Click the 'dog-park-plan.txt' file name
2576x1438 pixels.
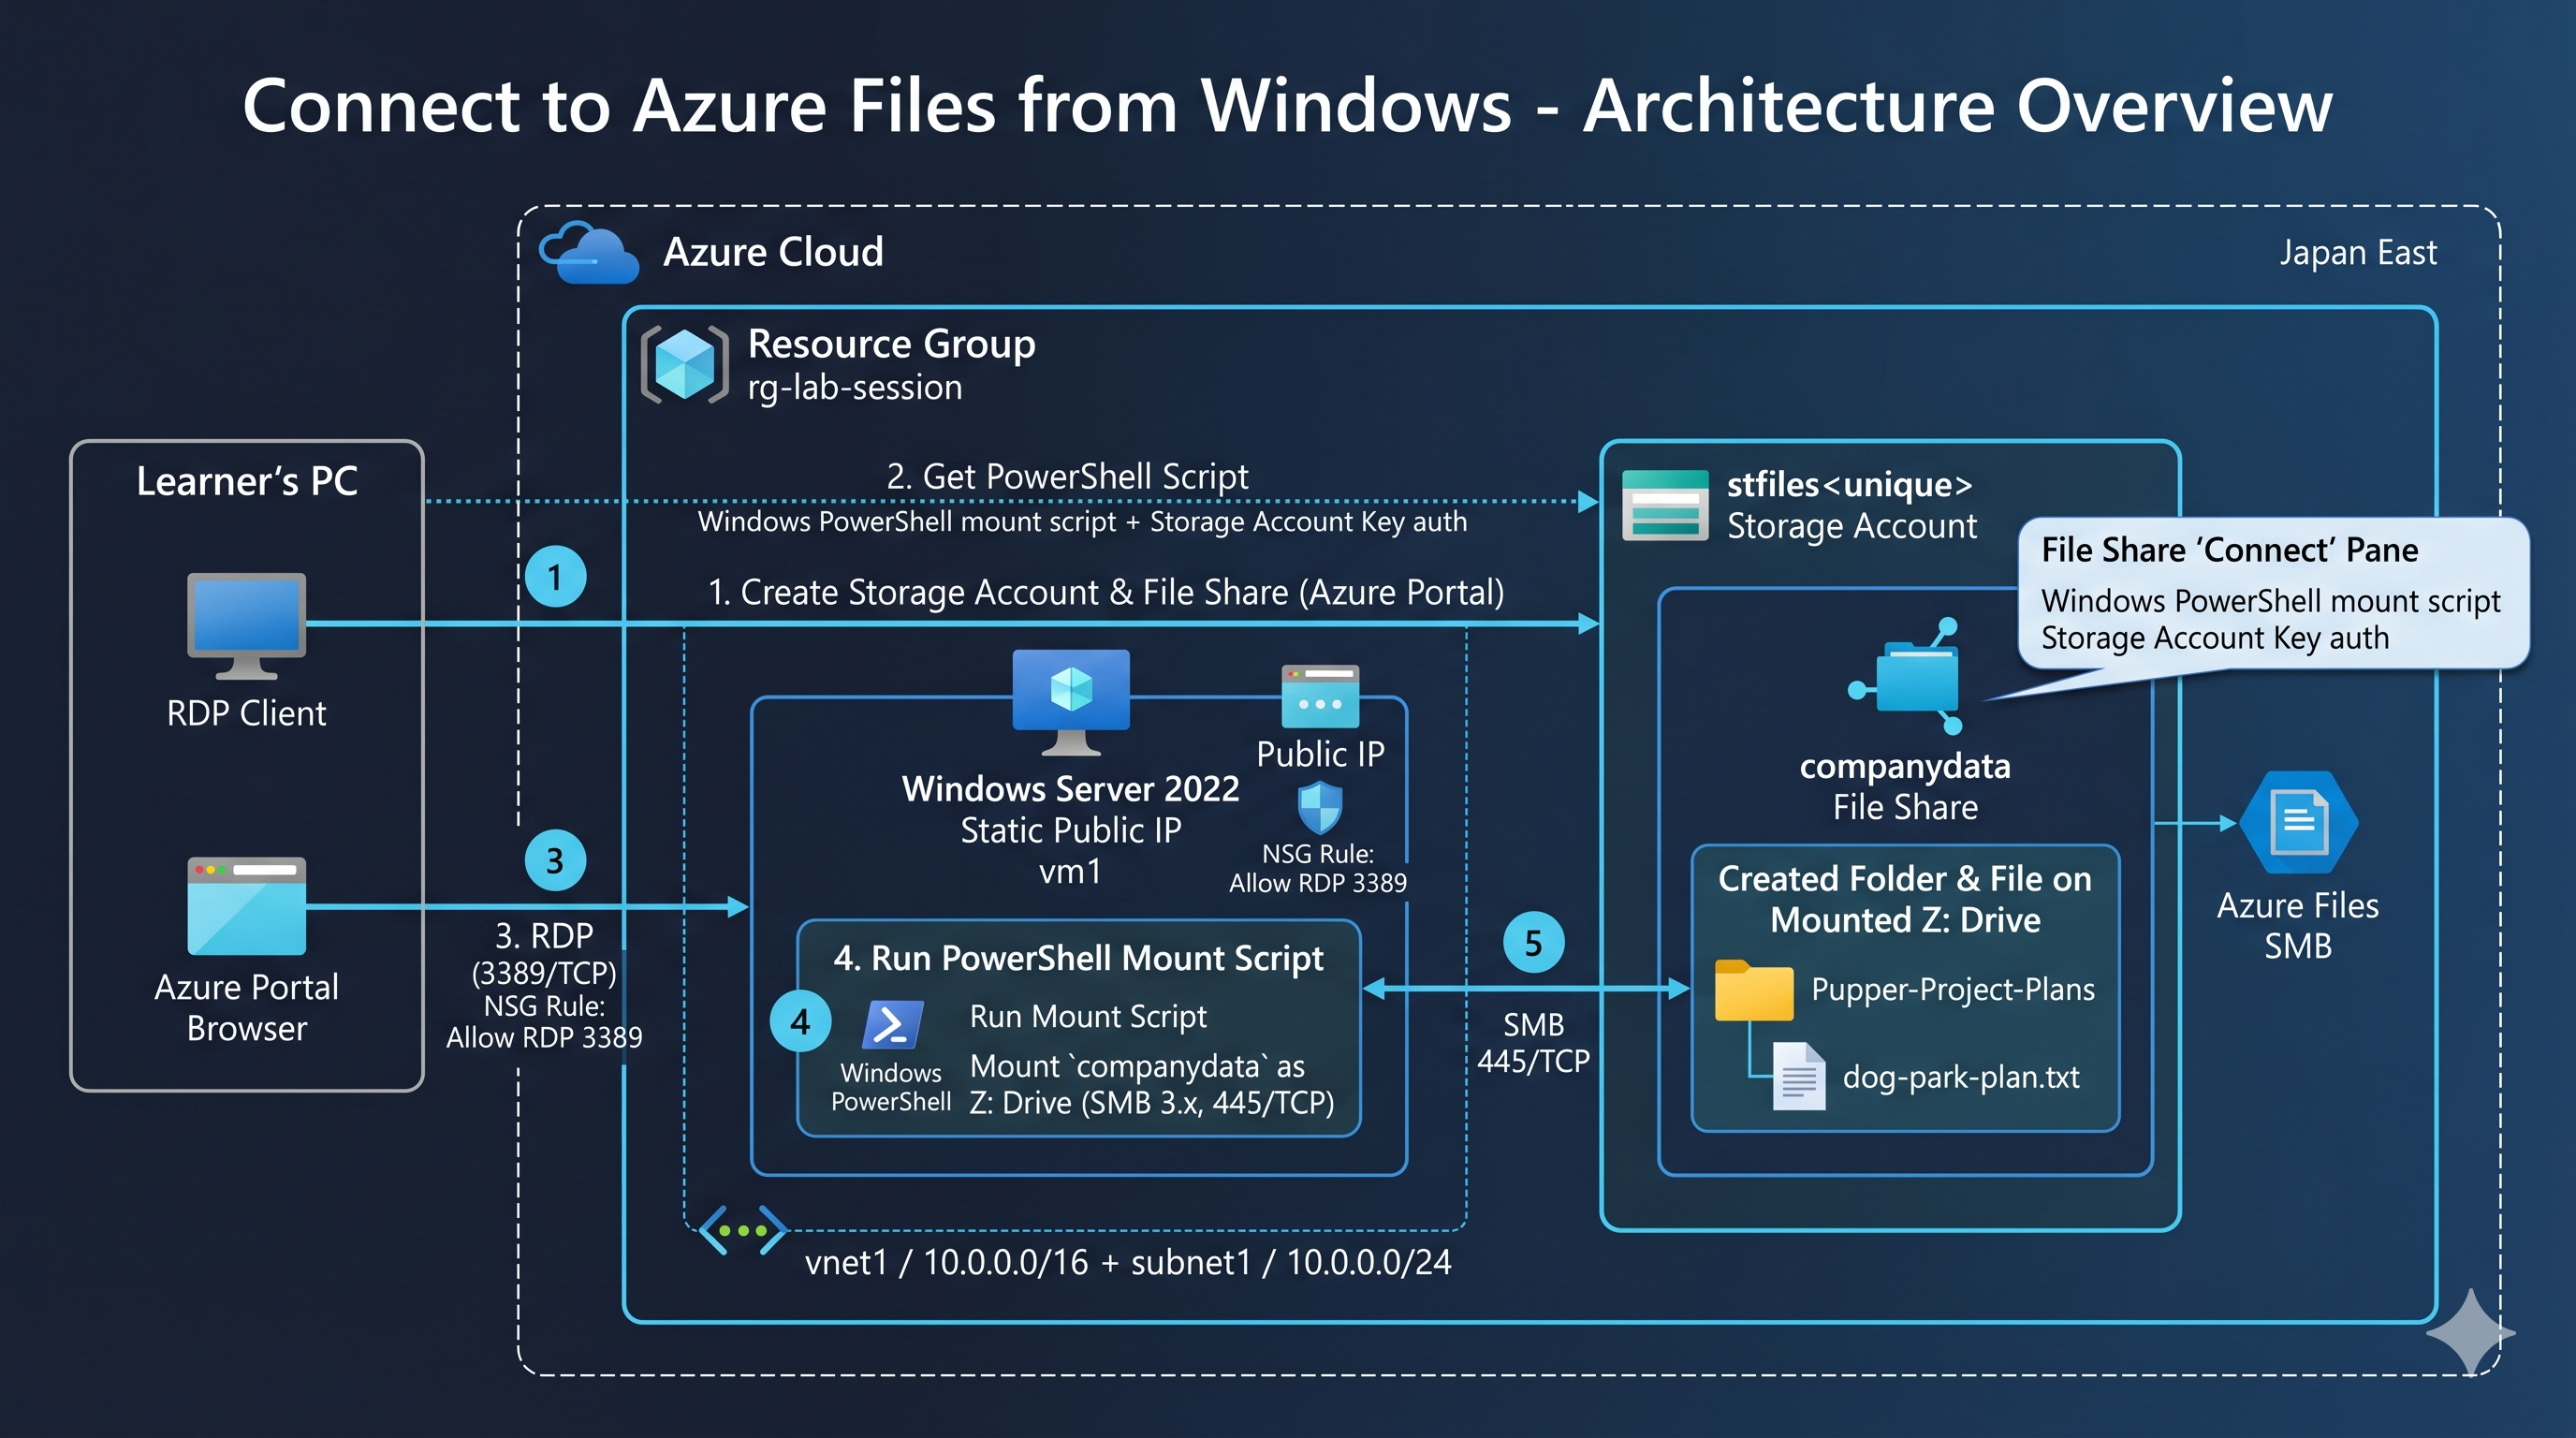pos(1961,1077)
